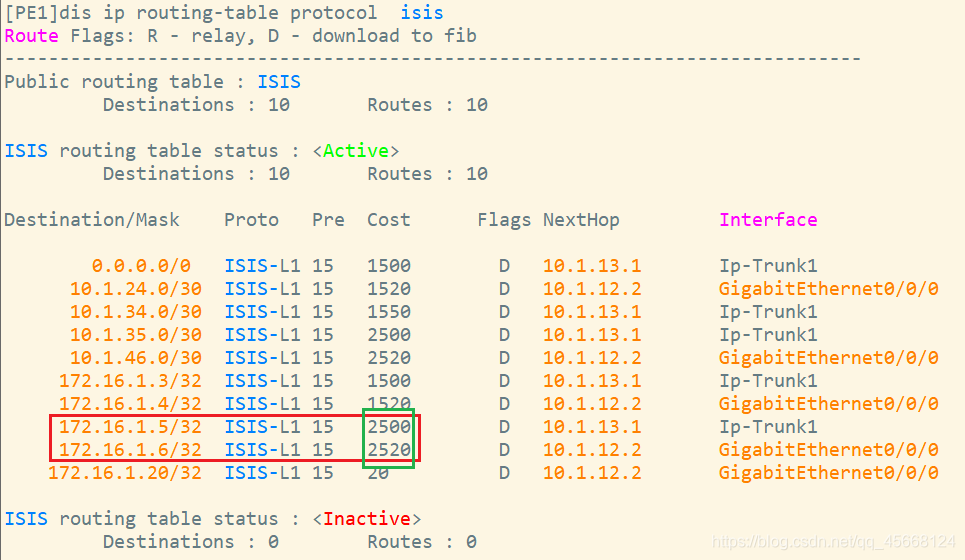Click destination "172.16.1.4/32"
The width and height of the screenshot is (965, 560).
[130, 404]
